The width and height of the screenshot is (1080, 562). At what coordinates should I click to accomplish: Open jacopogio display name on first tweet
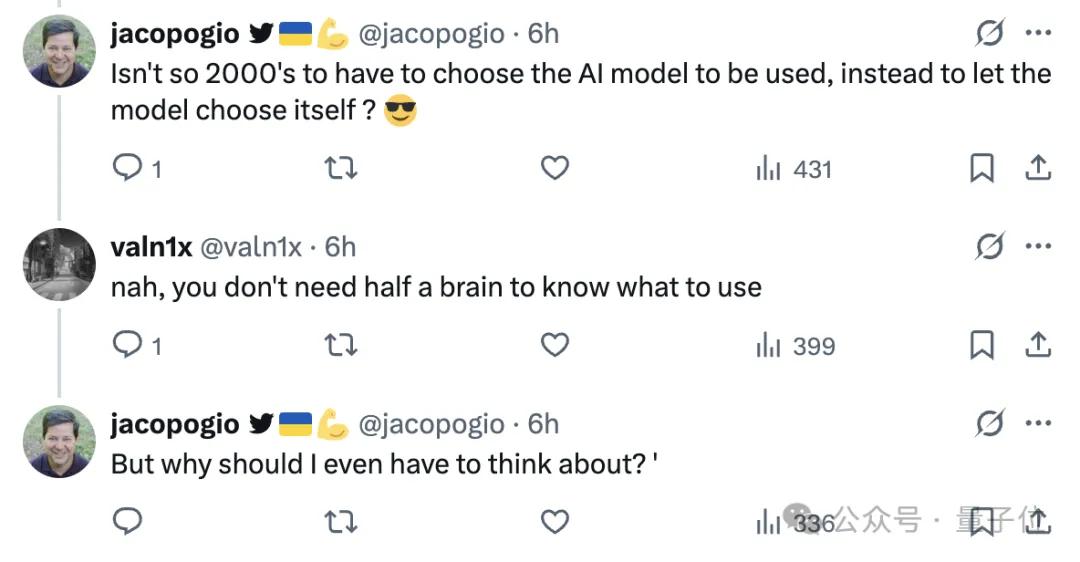coord(175,33)
